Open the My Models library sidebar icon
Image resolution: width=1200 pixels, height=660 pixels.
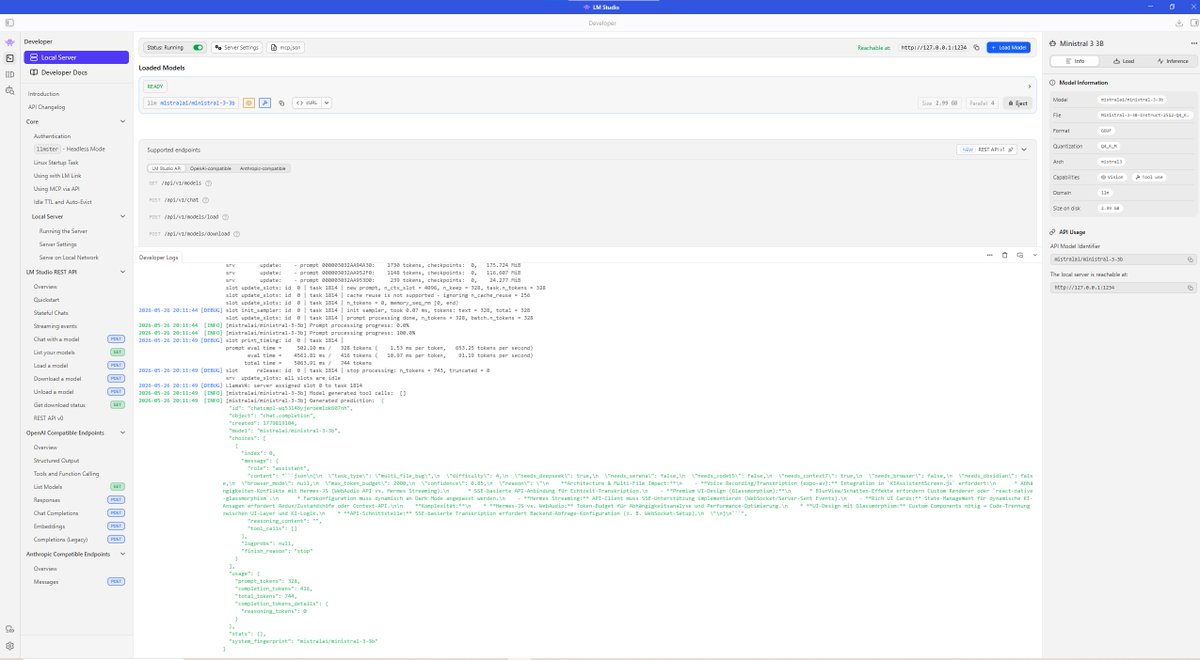[x=9, y=74]
